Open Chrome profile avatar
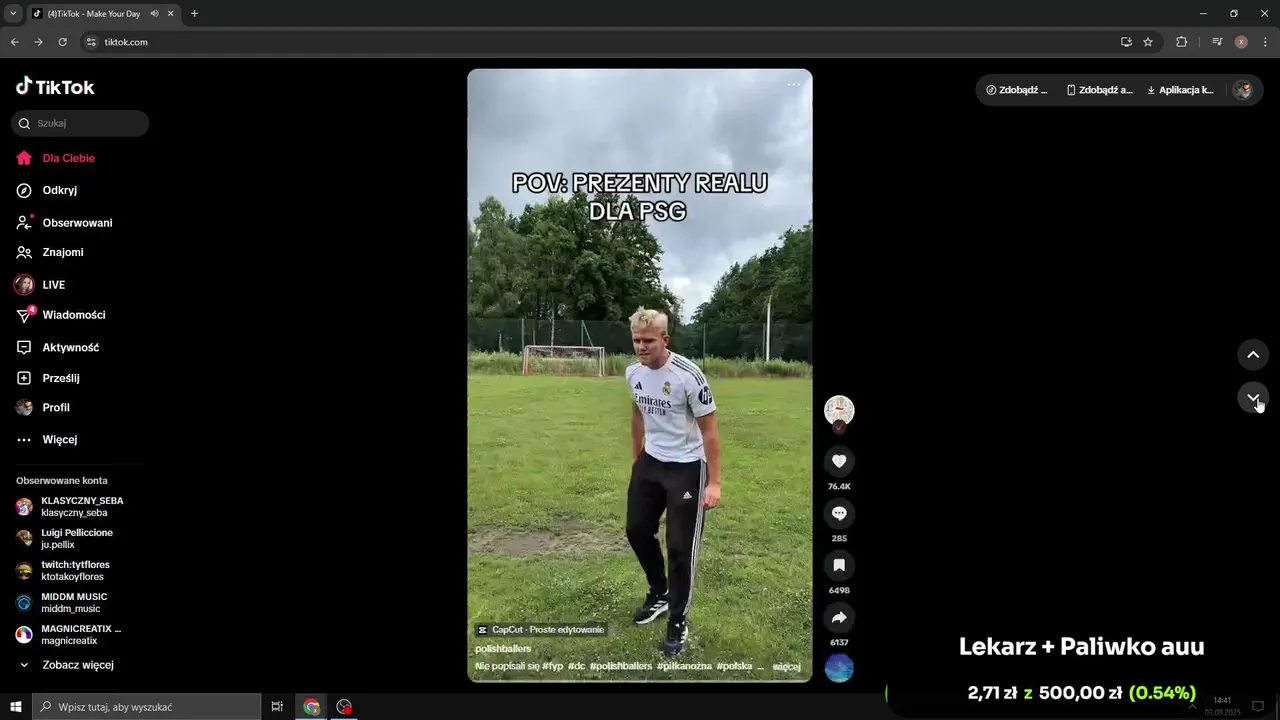Screen dimensions: 1280x720 coord(1241,42)
